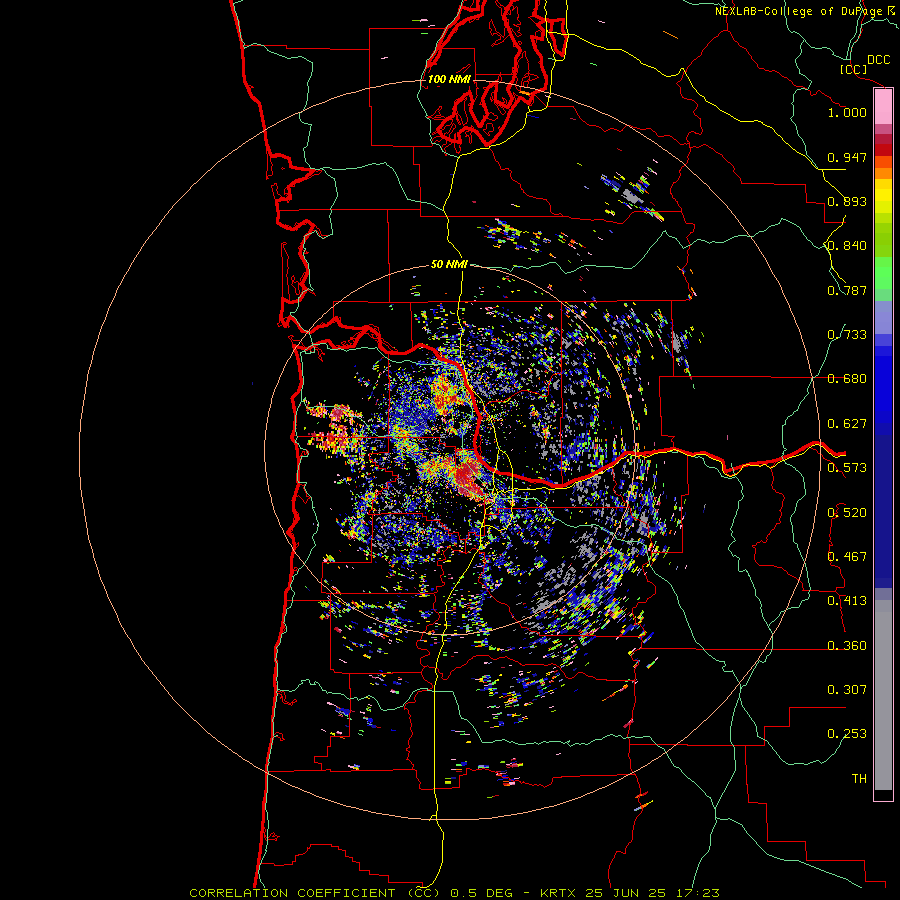Click the 0.573 color scale value
Screen dimensions: 900x900
847,468
